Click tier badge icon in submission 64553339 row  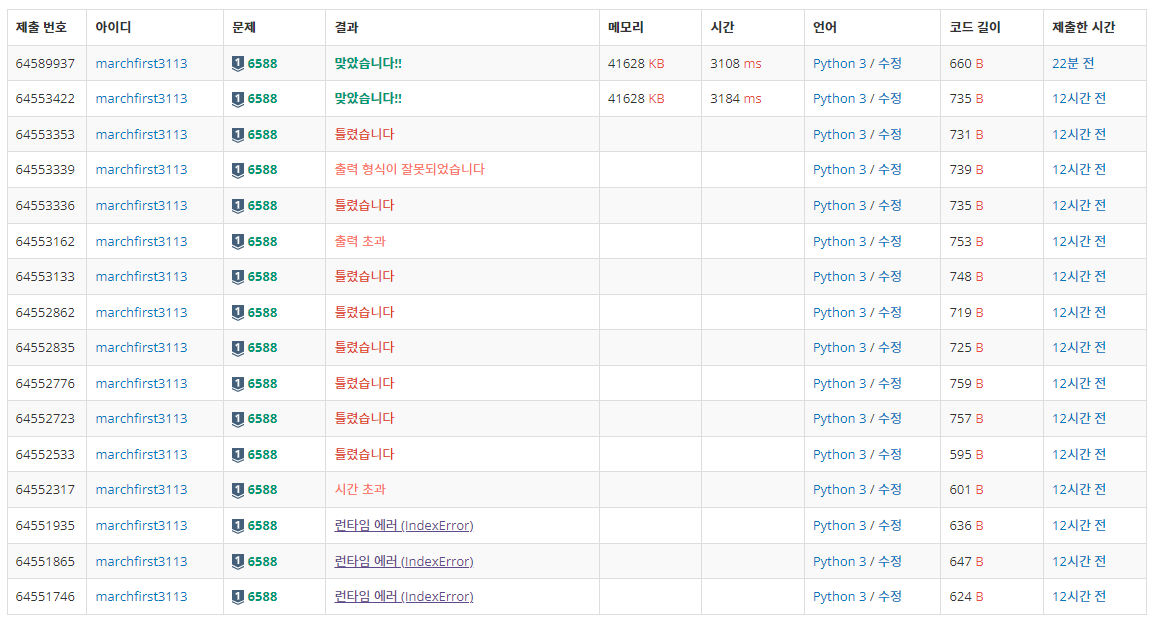click(x=238, y=170)
